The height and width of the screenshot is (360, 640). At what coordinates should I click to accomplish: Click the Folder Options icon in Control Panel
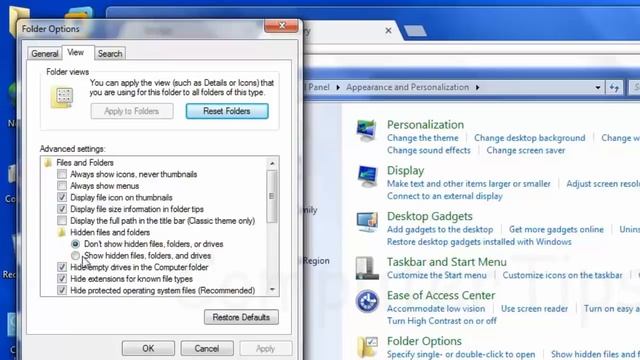[x=367, y=347]
